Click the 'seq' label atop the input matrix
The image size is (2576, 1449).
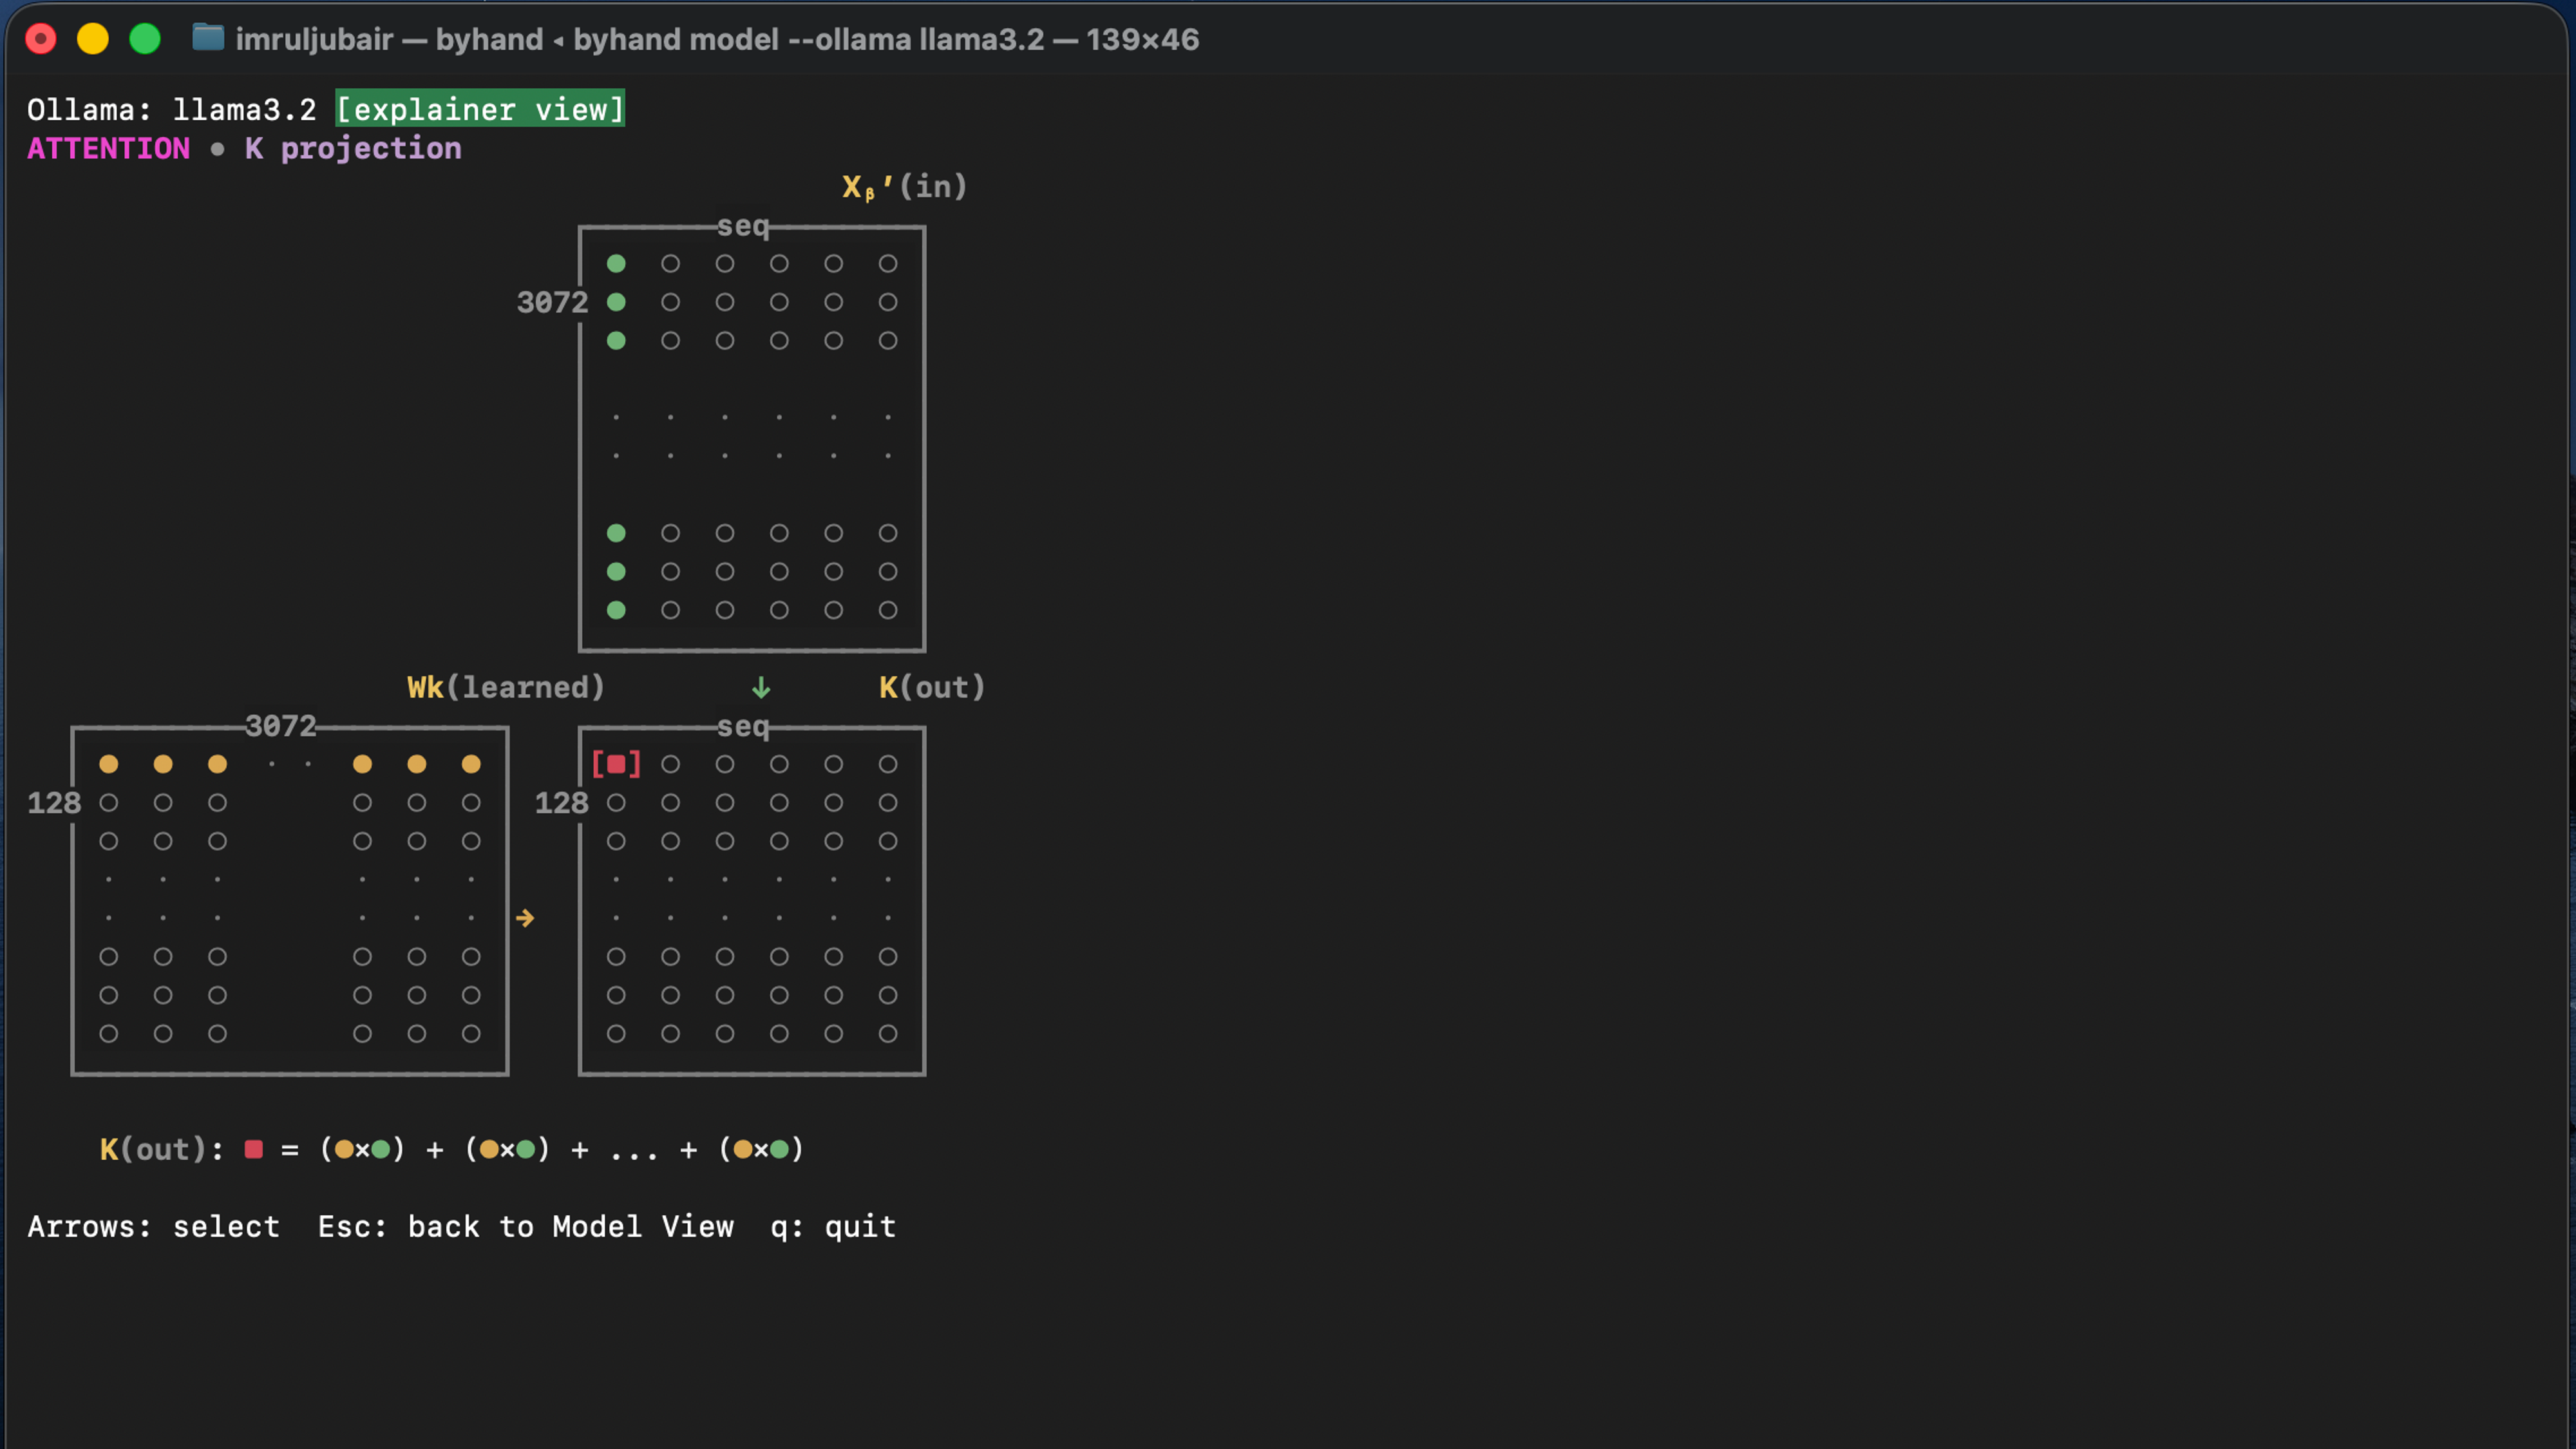pyautogui.click(x=743, y=227)
